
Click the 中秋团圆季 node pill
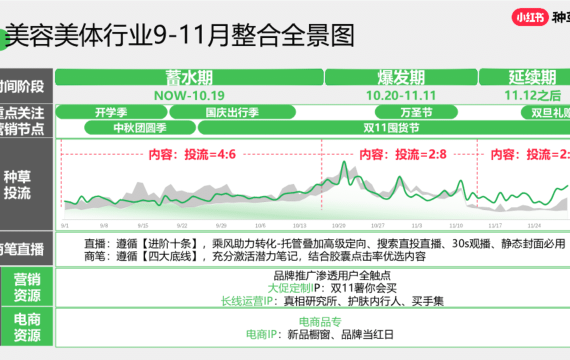(140, 128)
